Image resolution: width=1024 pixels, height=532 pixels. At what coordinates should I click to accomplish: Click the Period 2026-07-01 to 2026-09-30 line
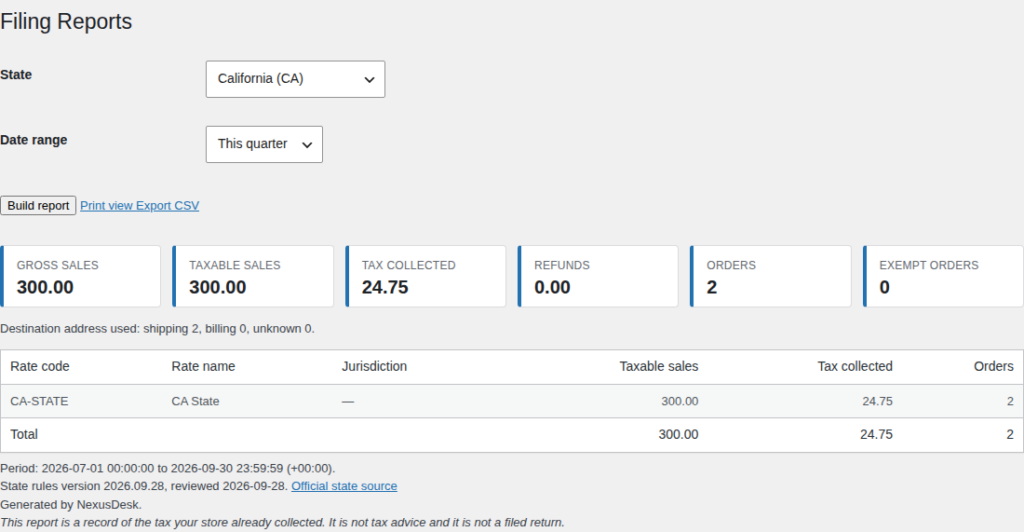[168, 469]
